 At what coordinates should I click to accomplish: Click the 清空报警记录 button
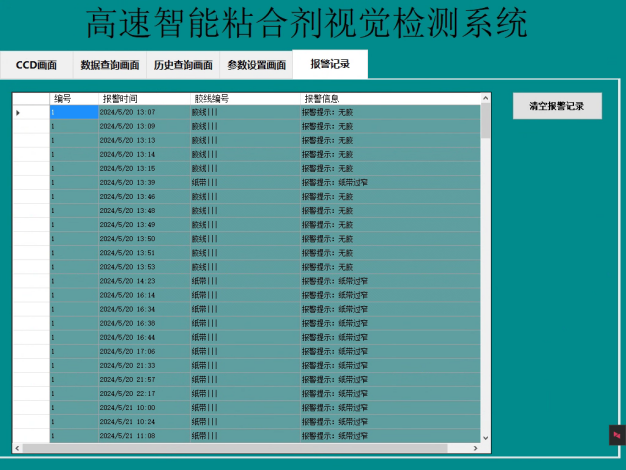(x=557, y=106)
